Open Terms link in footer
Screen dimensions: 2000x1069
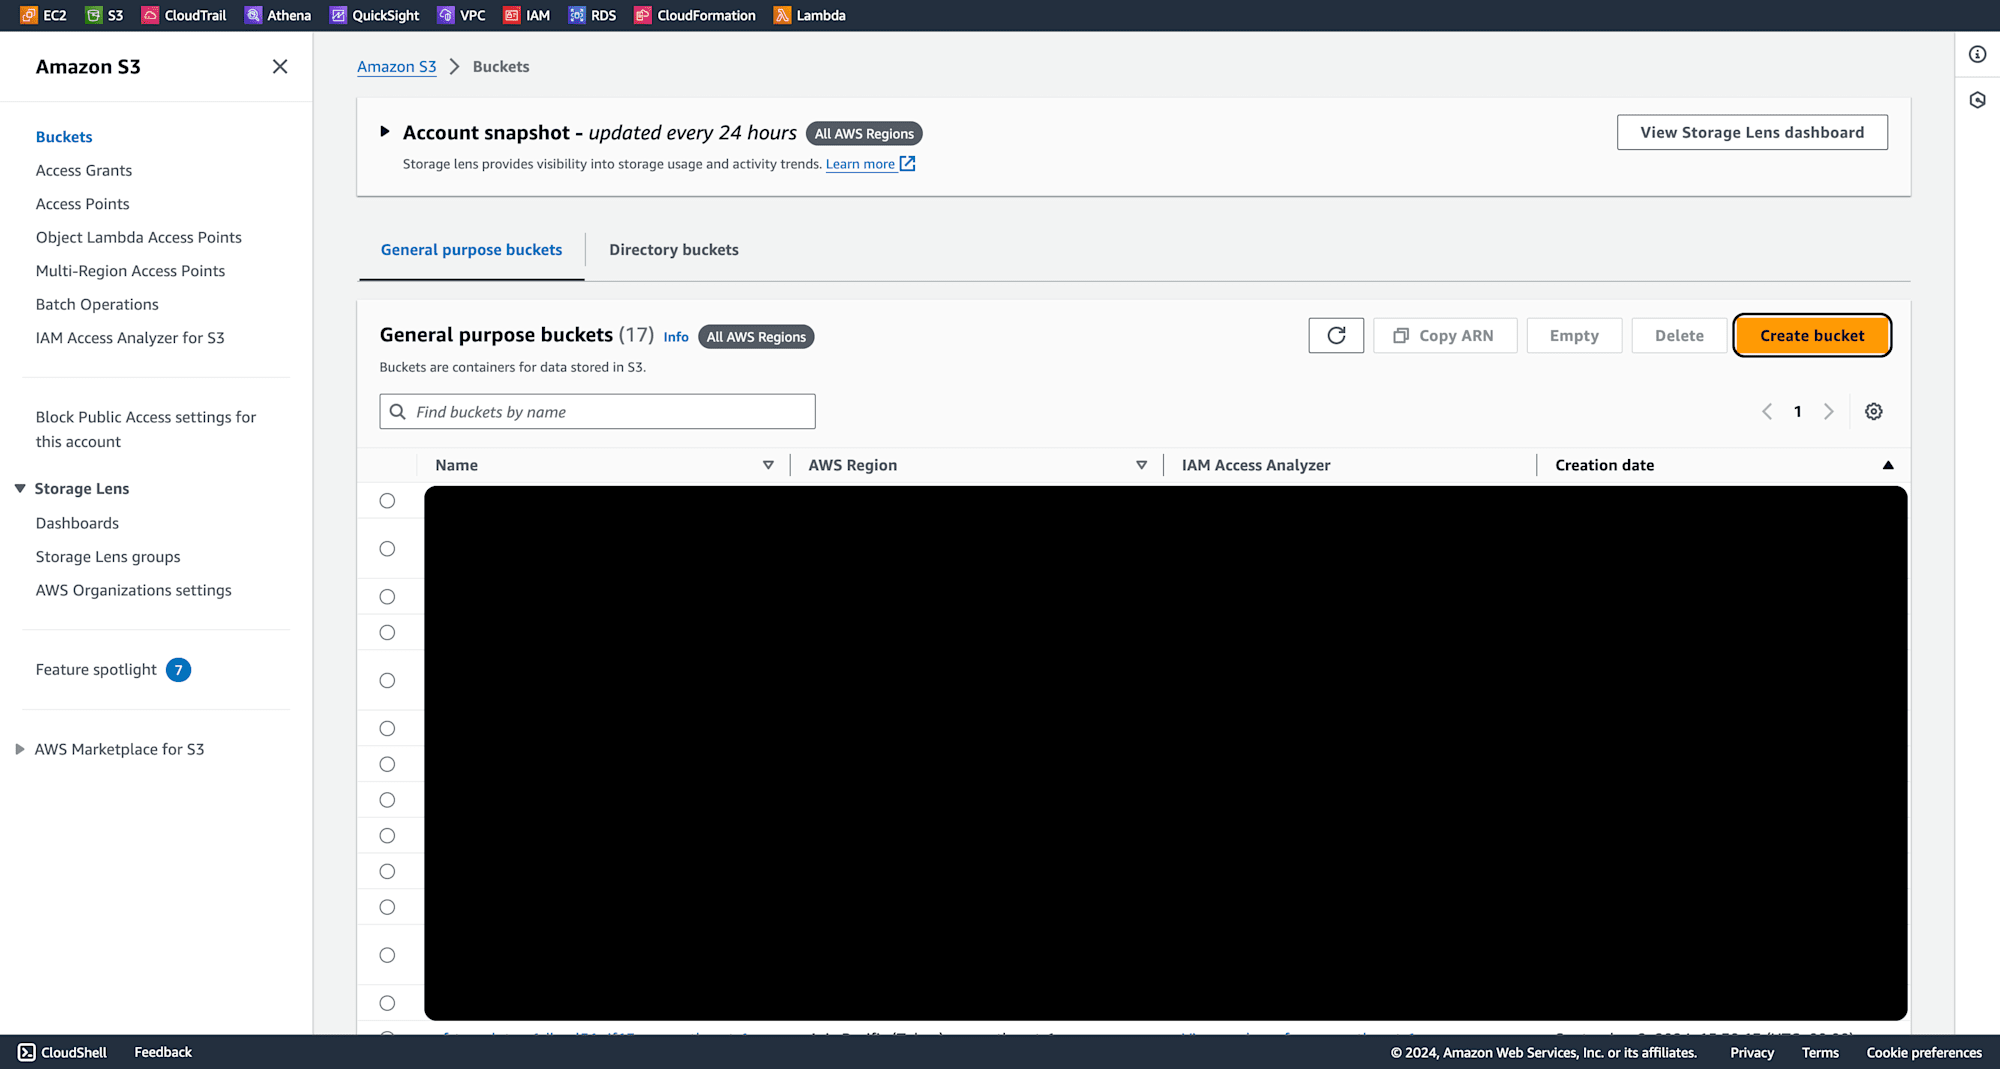[x=1820, y=1052]
